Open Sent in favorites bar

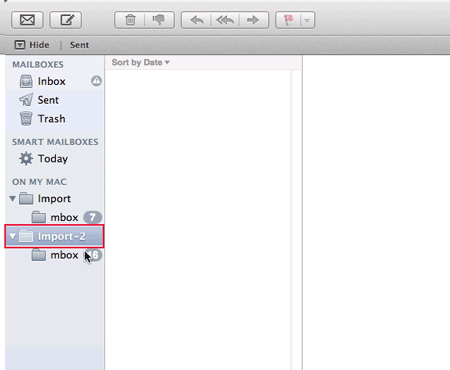(x=79, y=45)
